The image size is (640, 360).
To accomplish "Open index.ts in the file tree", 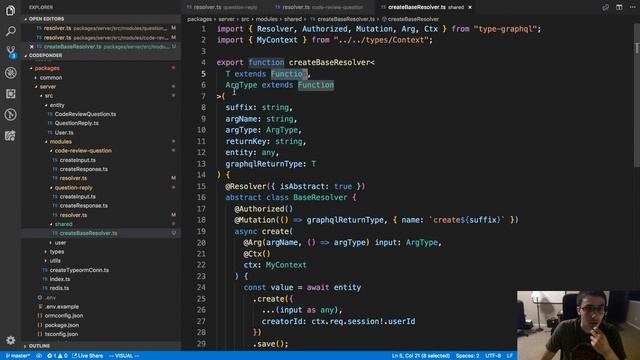I will (x=60, y=279).
